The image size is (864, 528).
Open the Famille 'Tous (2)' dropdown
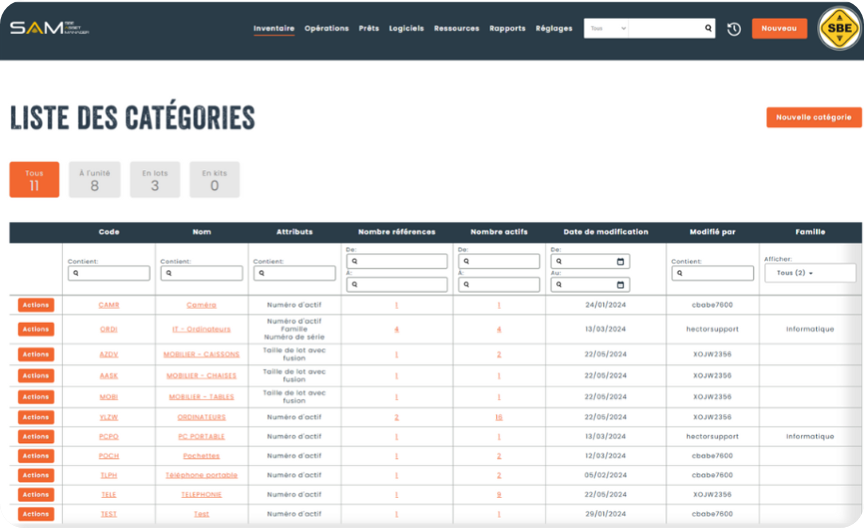(809, 273)
